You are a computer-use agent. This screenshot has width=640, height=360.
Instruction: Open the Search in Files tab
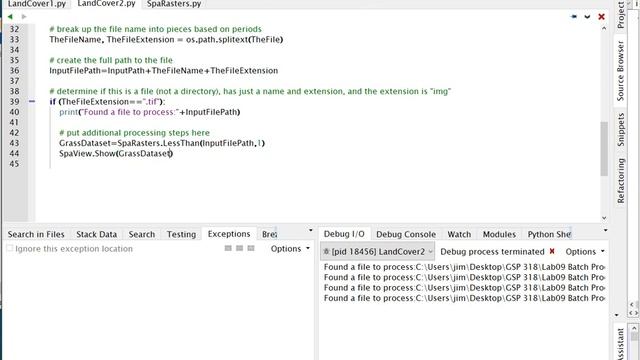36,234
